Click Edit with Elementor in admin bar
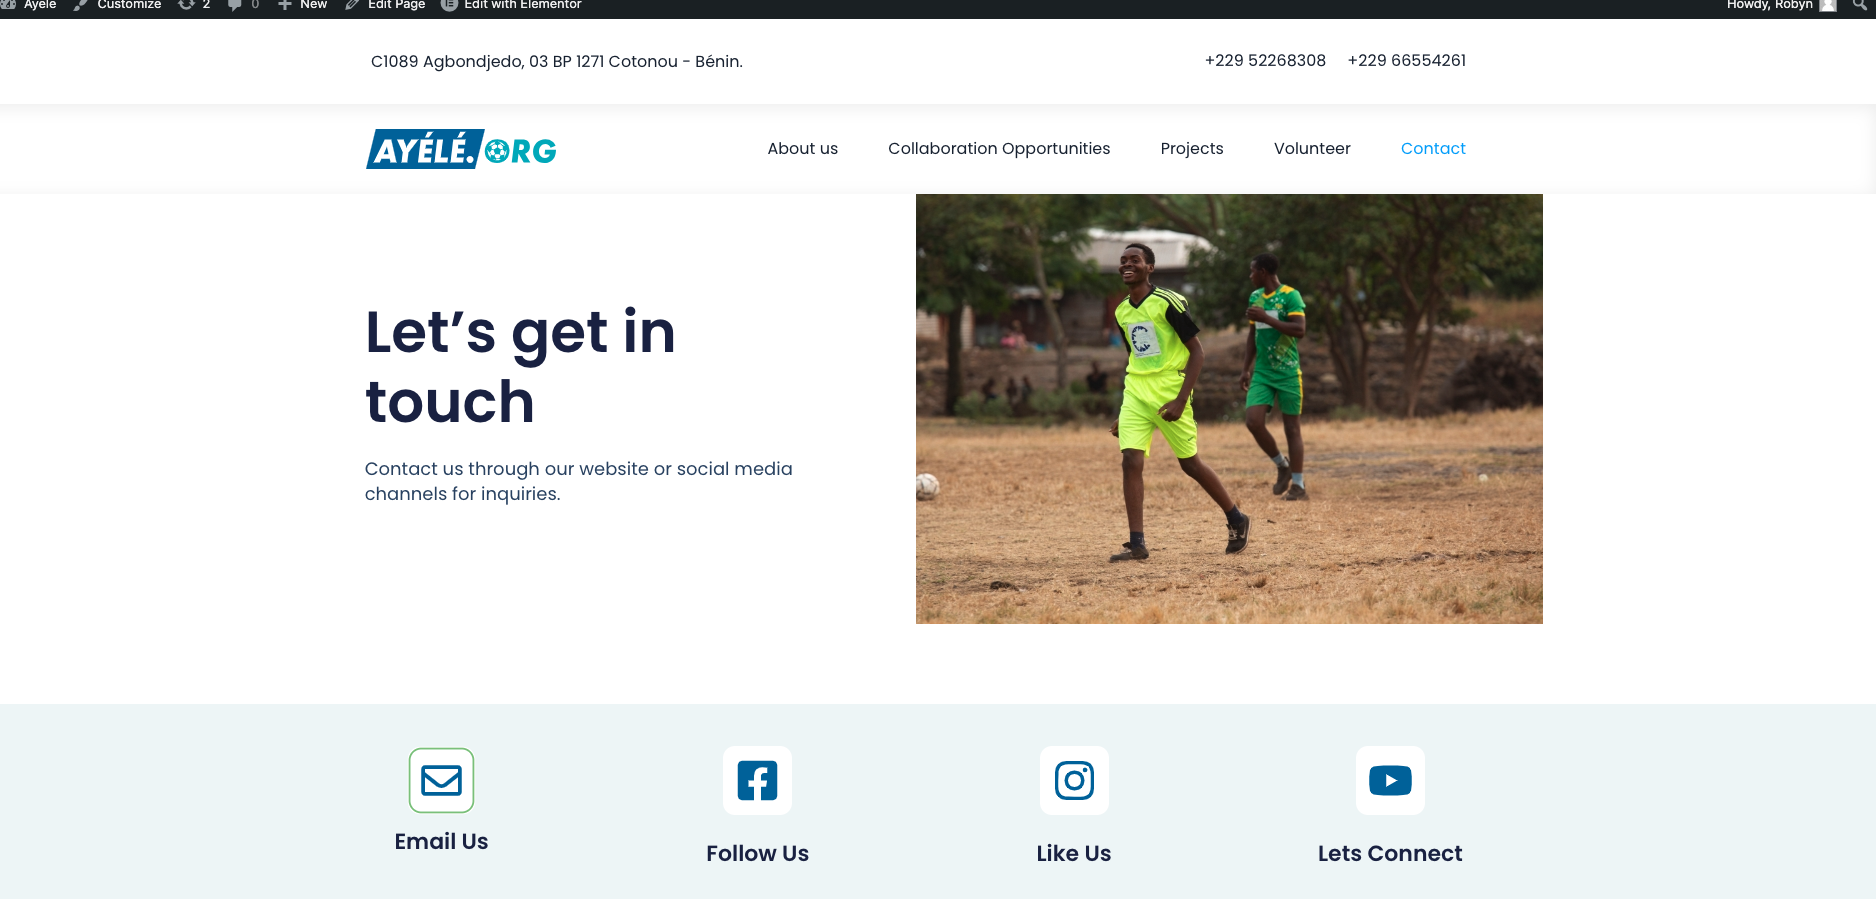The height and width of the screenshot is (899, 1876). [511, 5]
